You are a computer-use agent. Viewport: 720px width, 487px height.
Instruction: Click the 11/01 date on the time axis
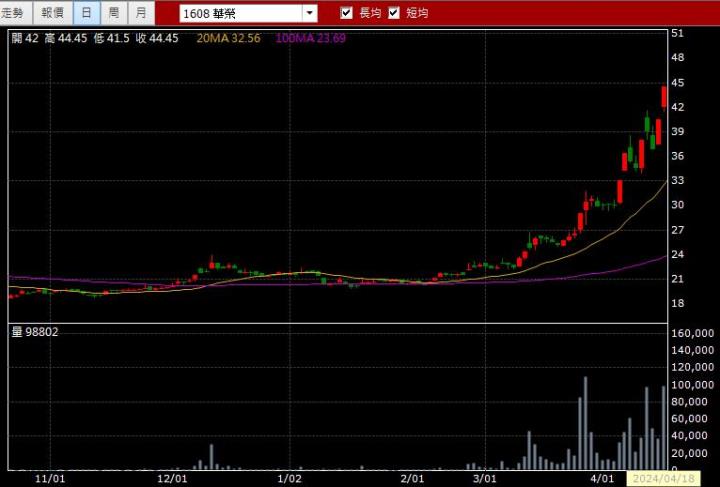pyautogui.click(x=50, y=479)
